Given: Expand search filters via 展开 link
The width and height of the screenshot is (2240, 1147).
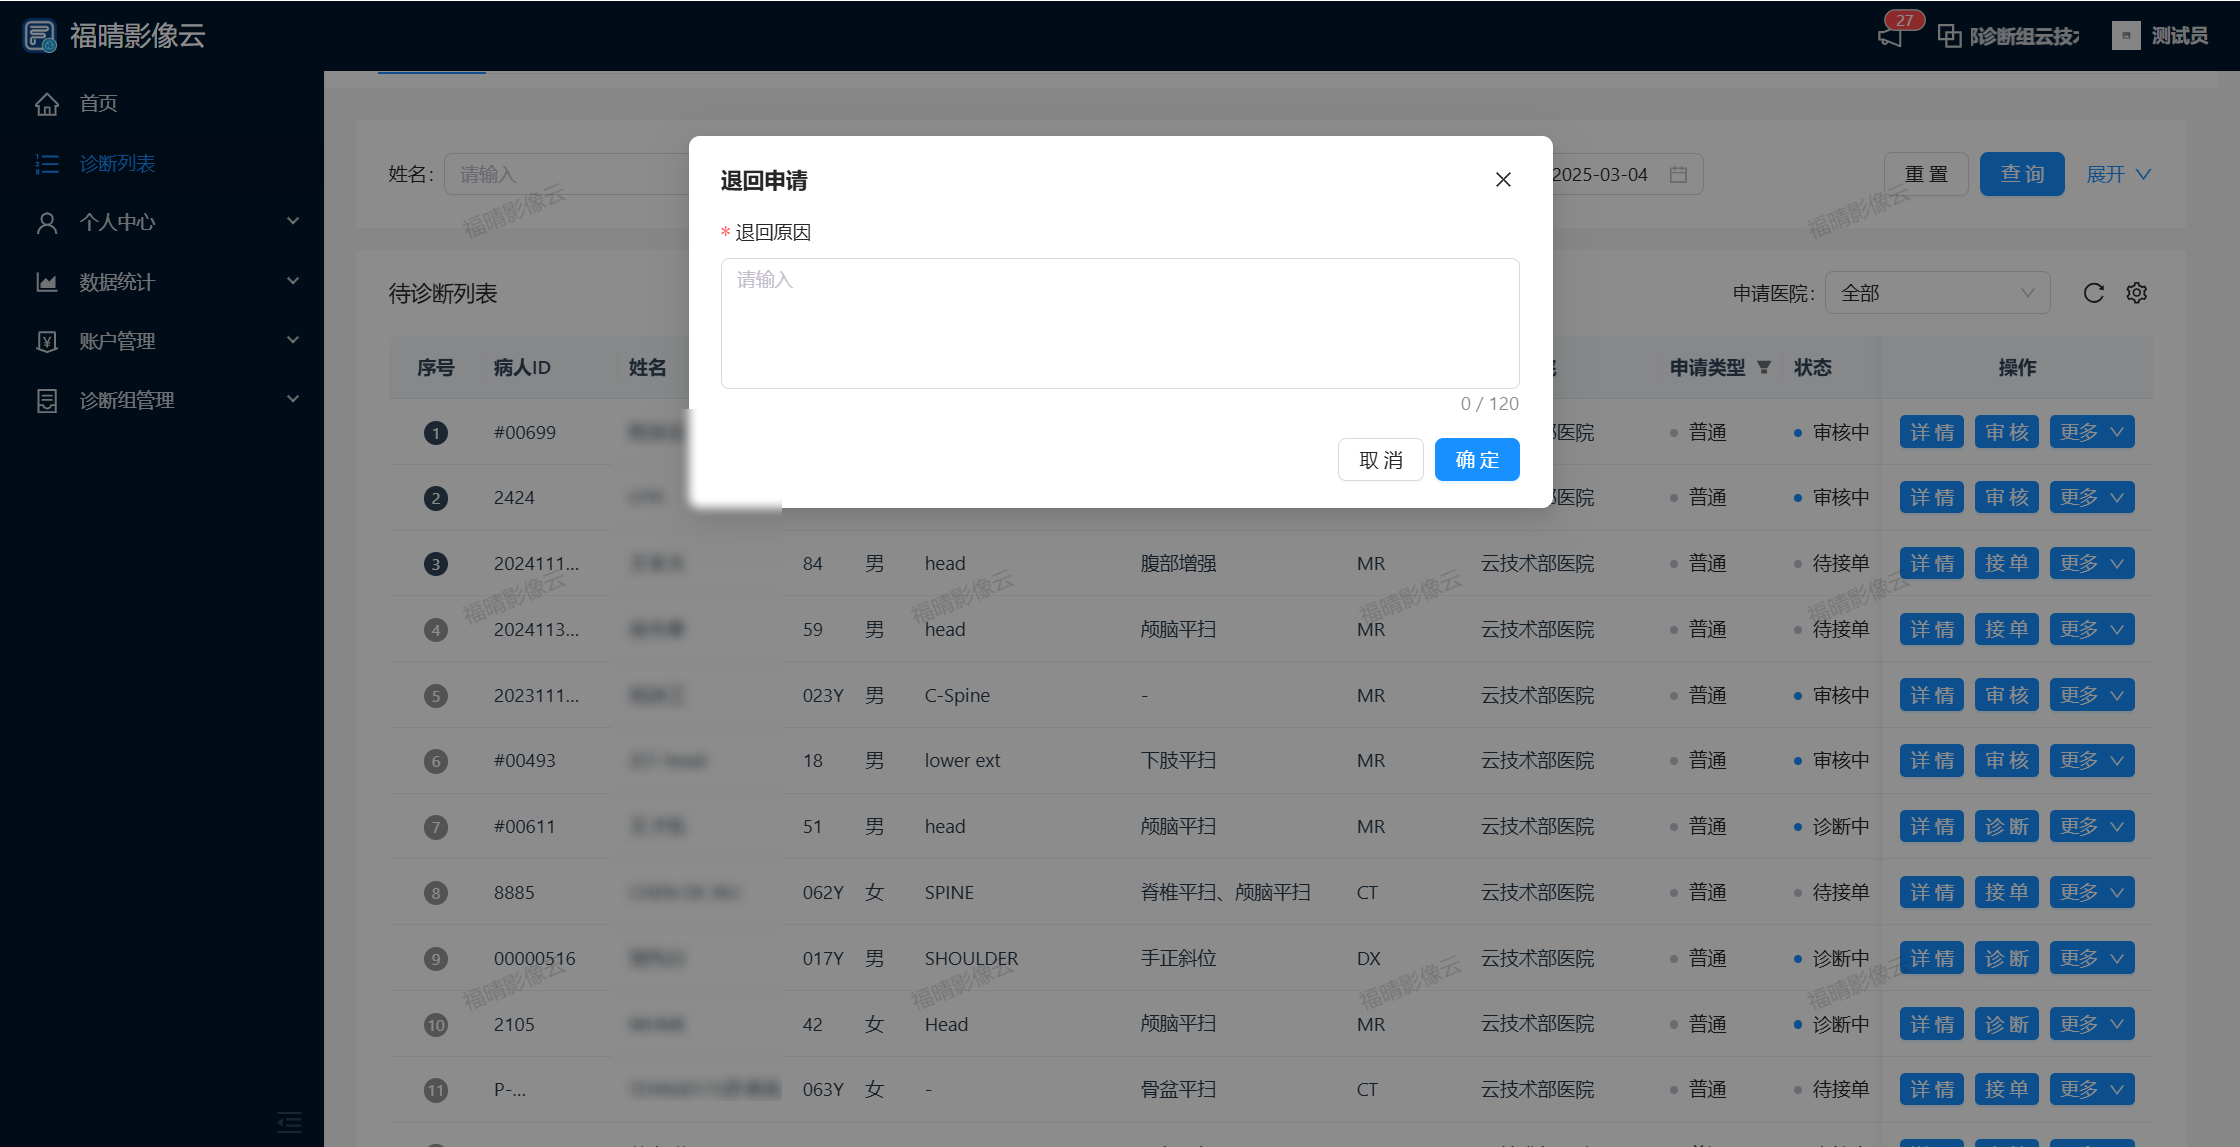Looking at the screenshot, I should [x=2118, y=175].
